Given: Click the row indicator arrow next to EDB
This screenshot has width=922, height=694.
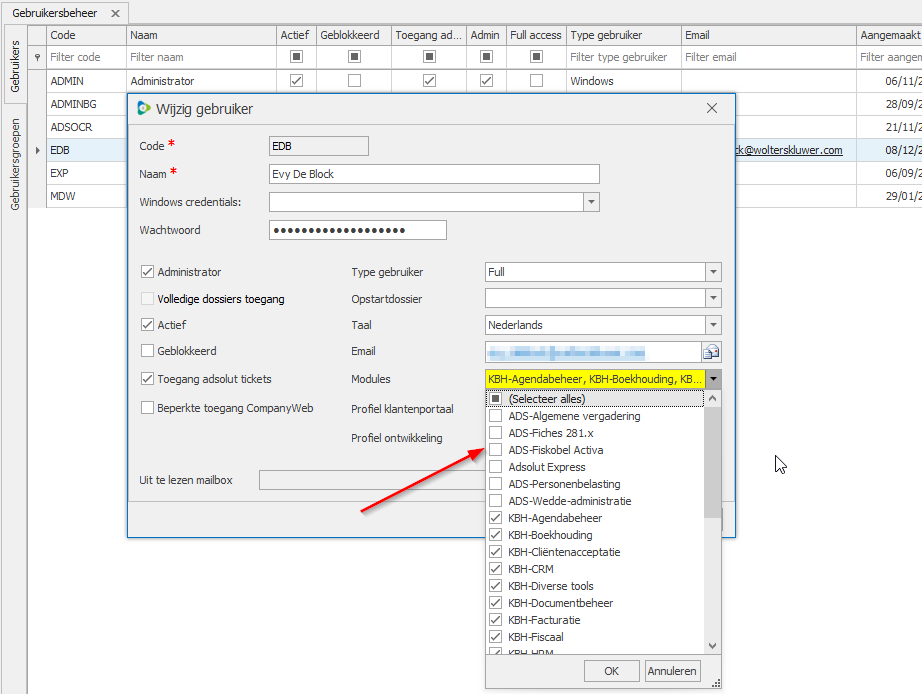Looking at the screenshot, I should pyautogui.click(x=38, y=151).
